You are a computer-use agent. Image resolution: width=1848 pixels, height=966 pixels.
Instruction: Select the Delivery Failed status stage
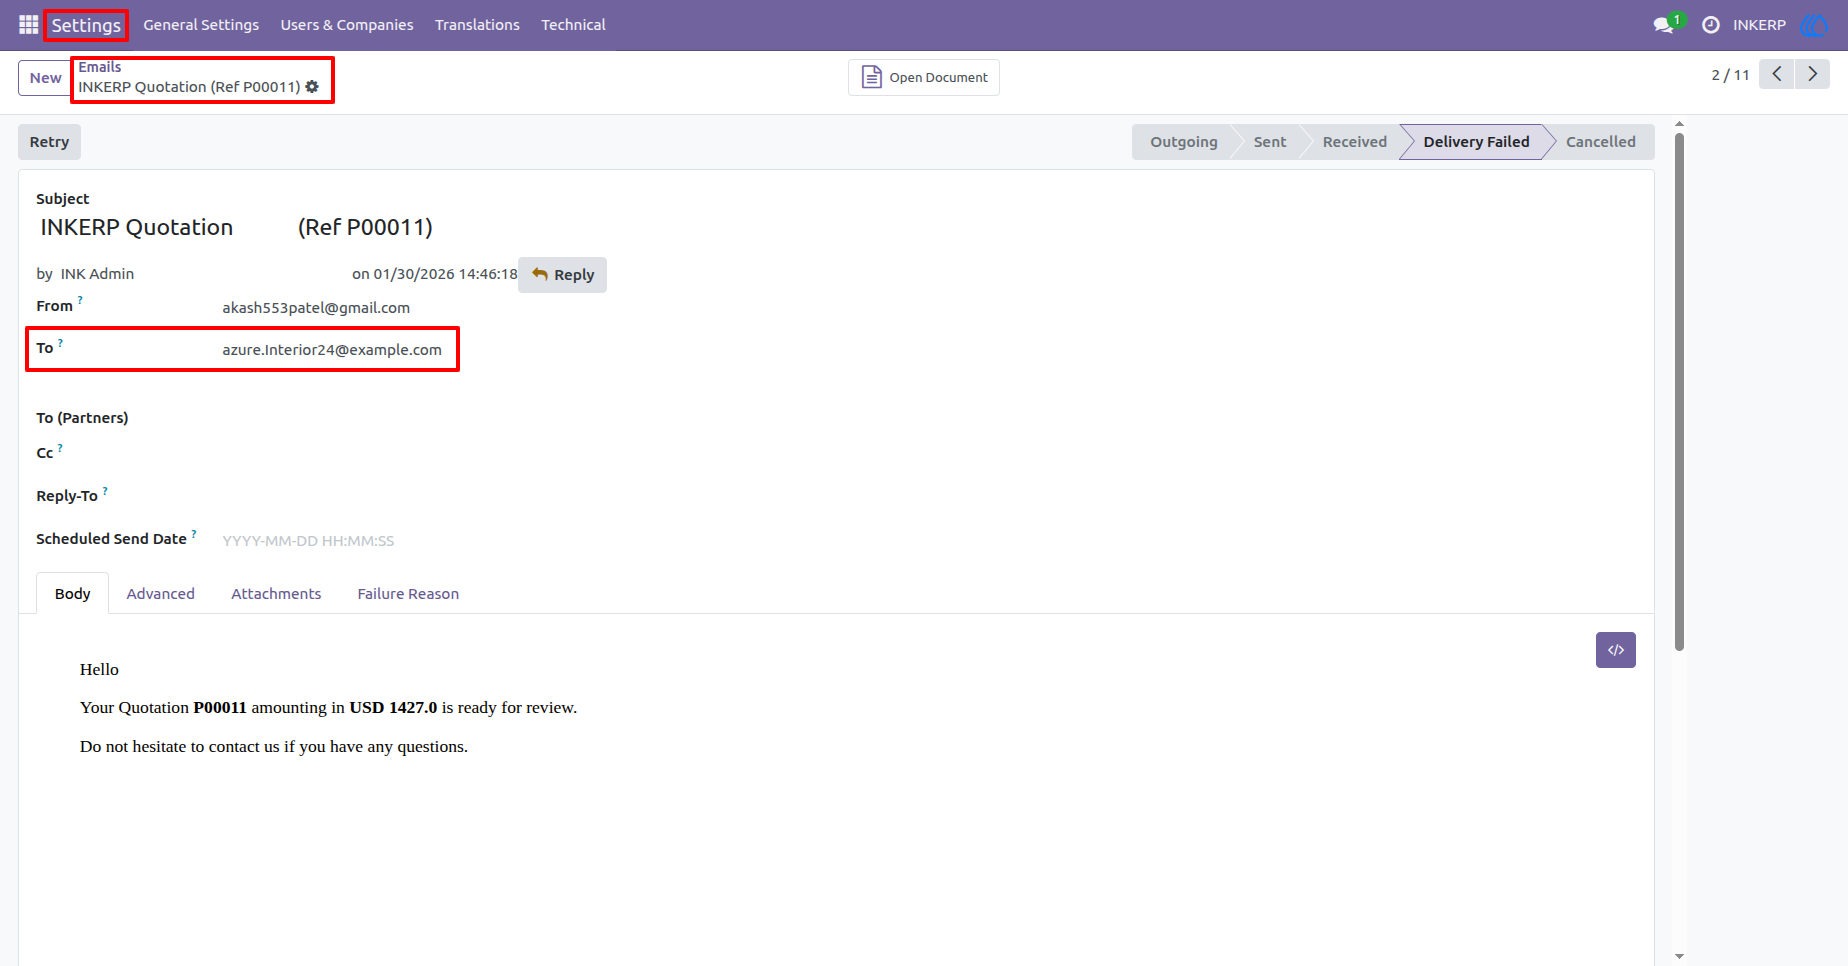[1476, 142]
